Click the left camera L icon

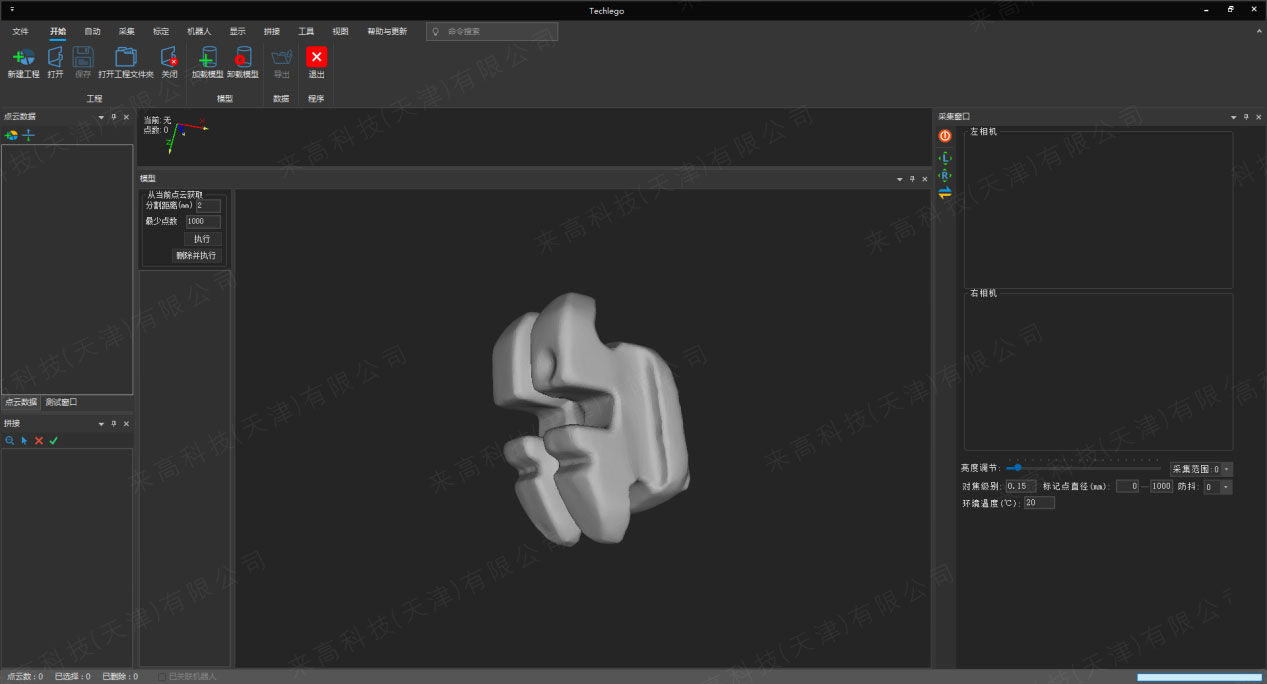(x=945, y=158)
